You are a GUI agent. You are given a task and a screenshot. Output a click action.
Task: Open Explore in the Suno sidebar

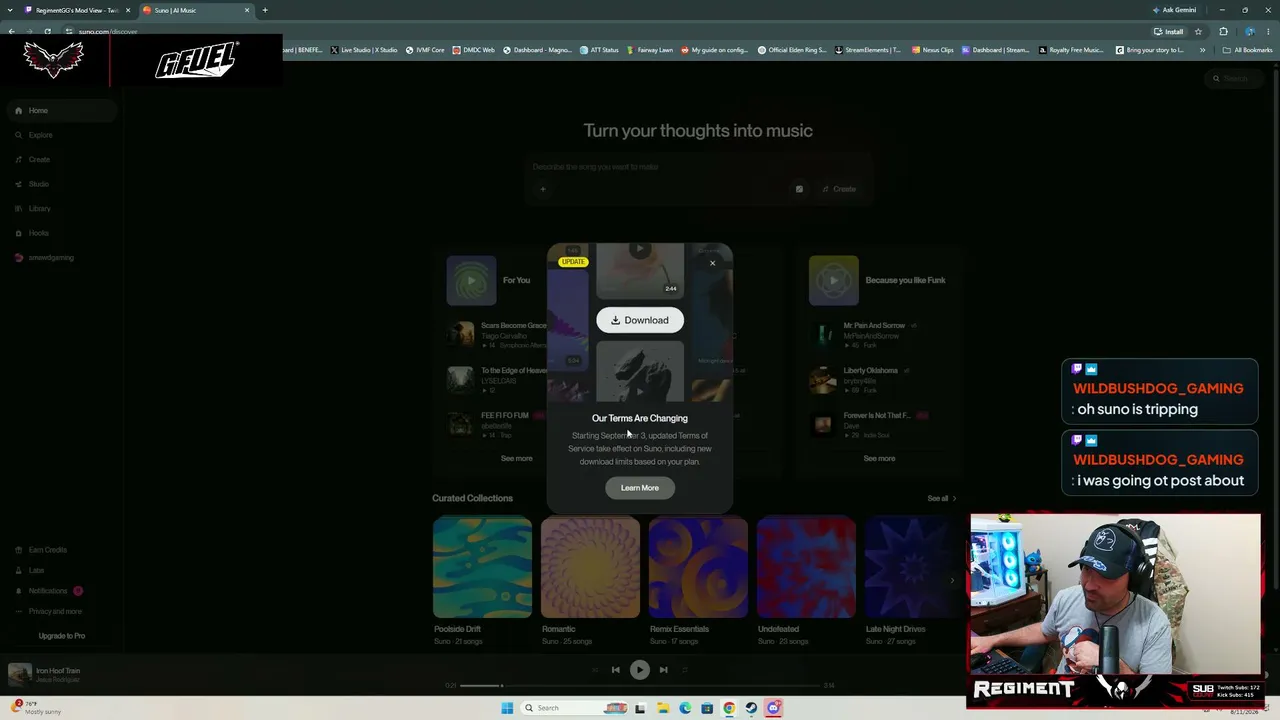[x=40, y=135]
